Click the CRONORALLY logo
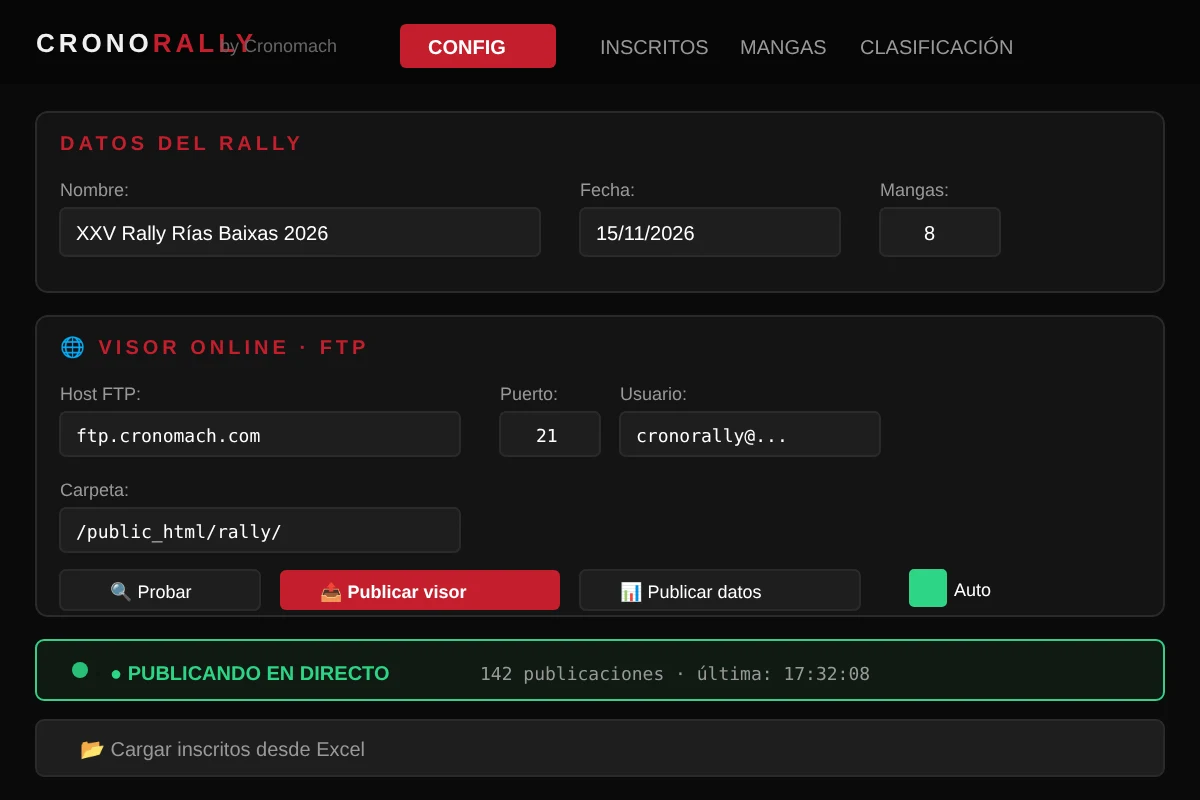The width and height of the screenshot is (1200, 800). point(146,43)
